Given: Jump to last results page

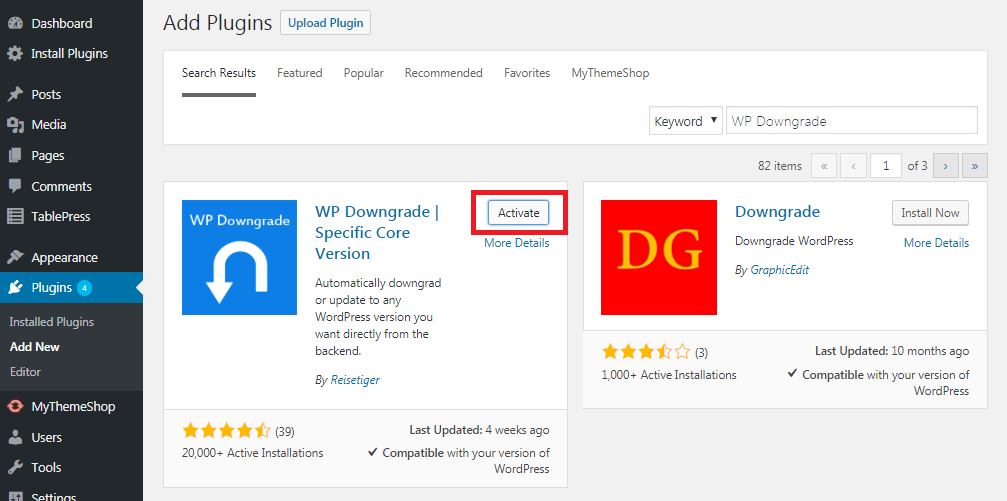Looking at the screenshot, I should [975, 166].
